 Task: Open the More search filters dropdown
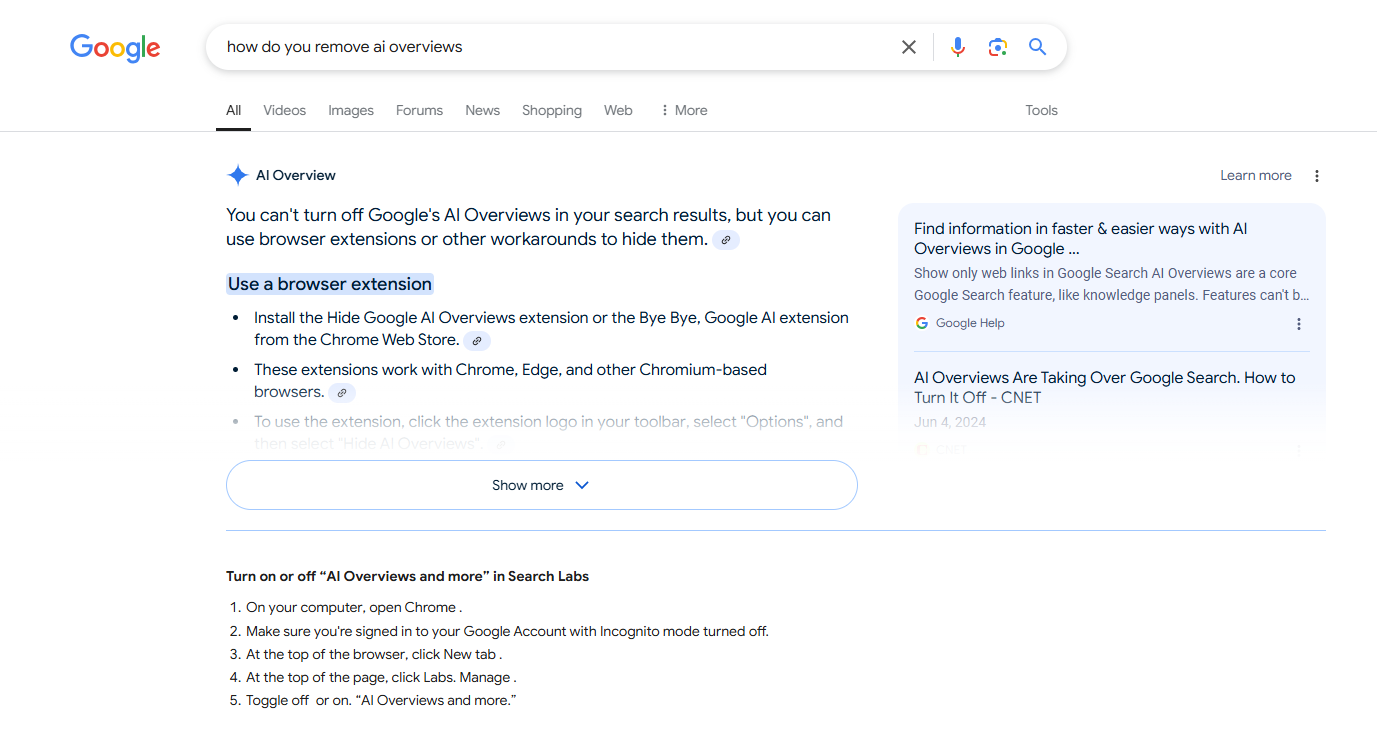(x=684, y=111)
